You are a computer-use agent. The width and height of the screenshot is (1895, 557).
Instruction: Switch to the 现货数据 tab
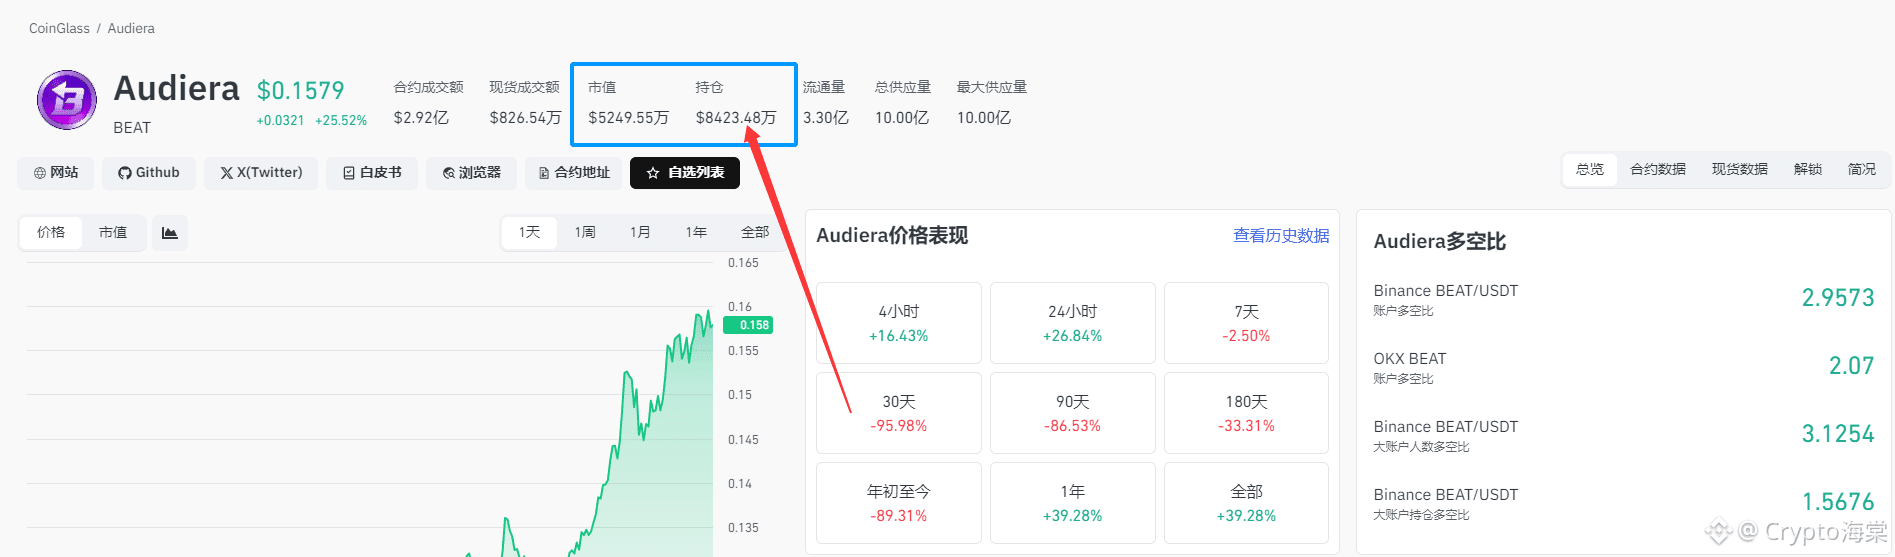click(x=1740, y=170)
